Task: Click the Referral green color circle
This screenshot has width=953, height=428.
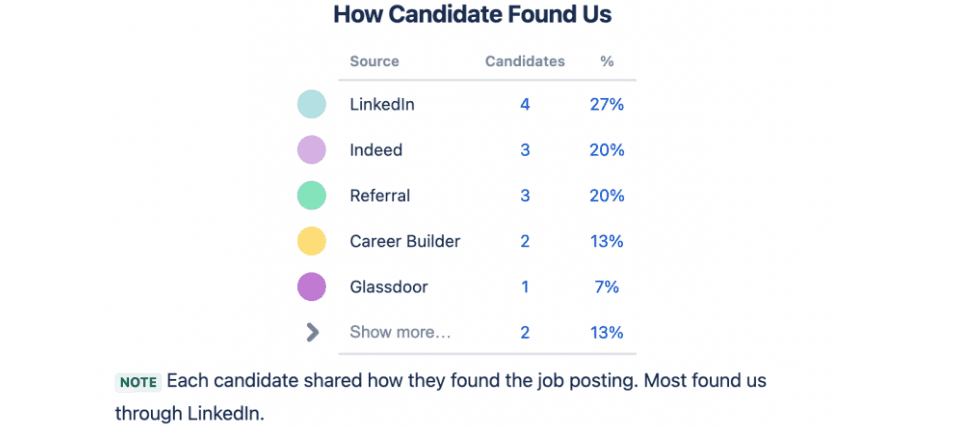Action: [311, 195]
